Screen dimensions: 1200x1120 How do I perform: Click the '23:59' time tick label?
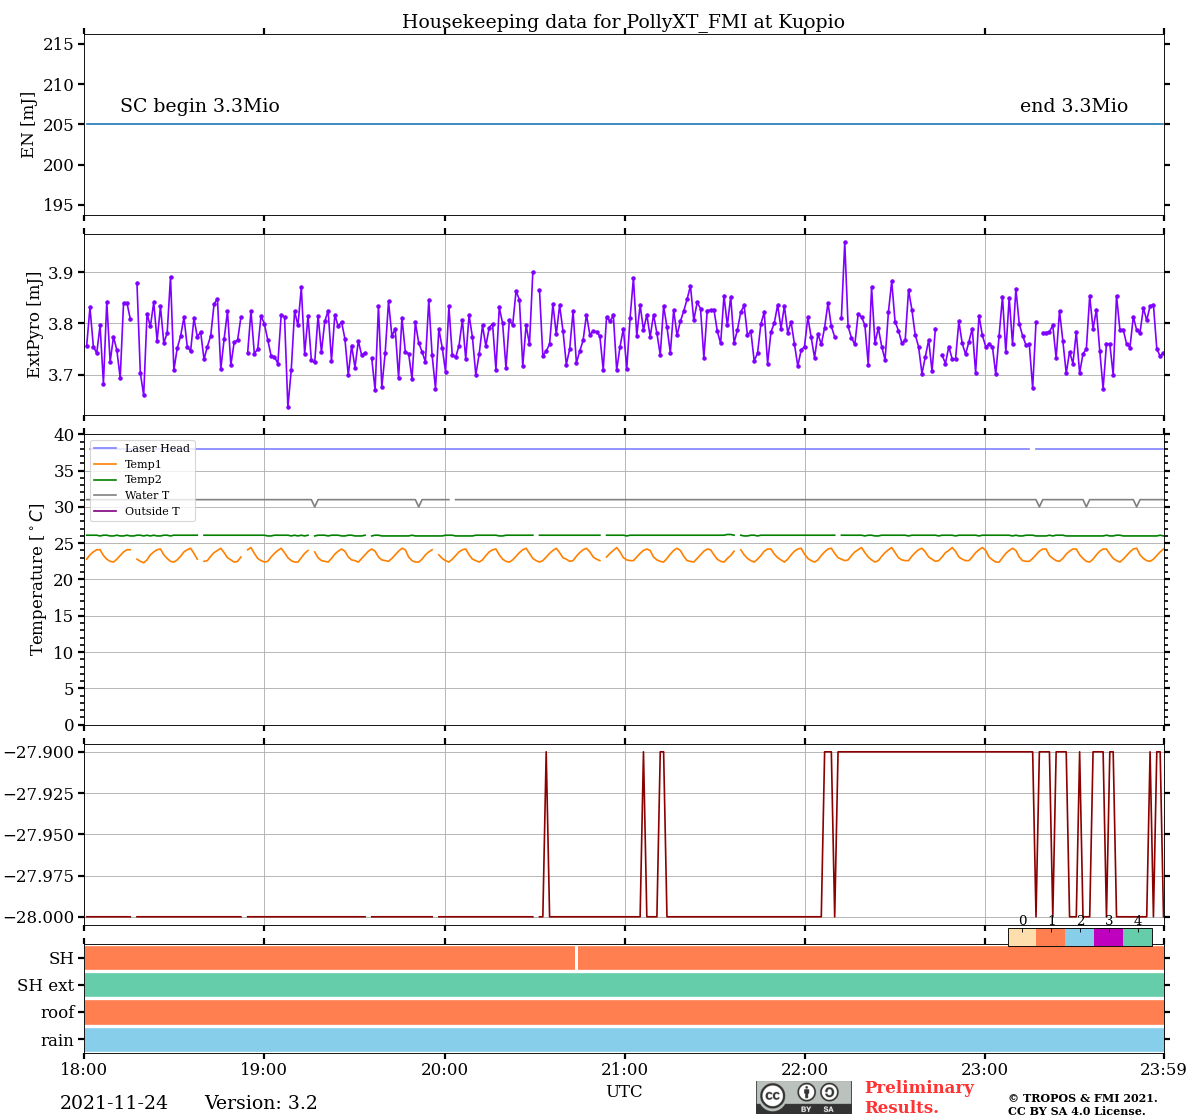[1164, 1070]
